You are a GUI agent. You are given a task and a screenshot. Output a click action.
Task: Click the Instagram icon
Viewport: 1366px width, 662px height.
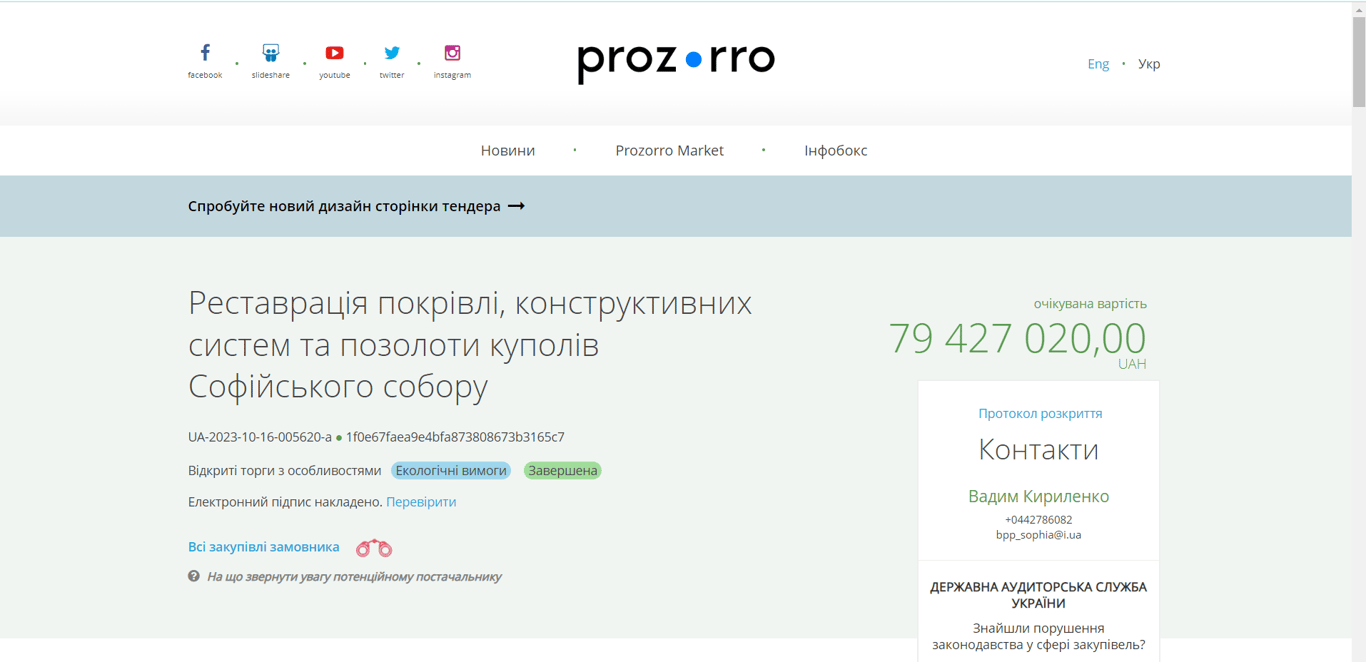point(452,53)
